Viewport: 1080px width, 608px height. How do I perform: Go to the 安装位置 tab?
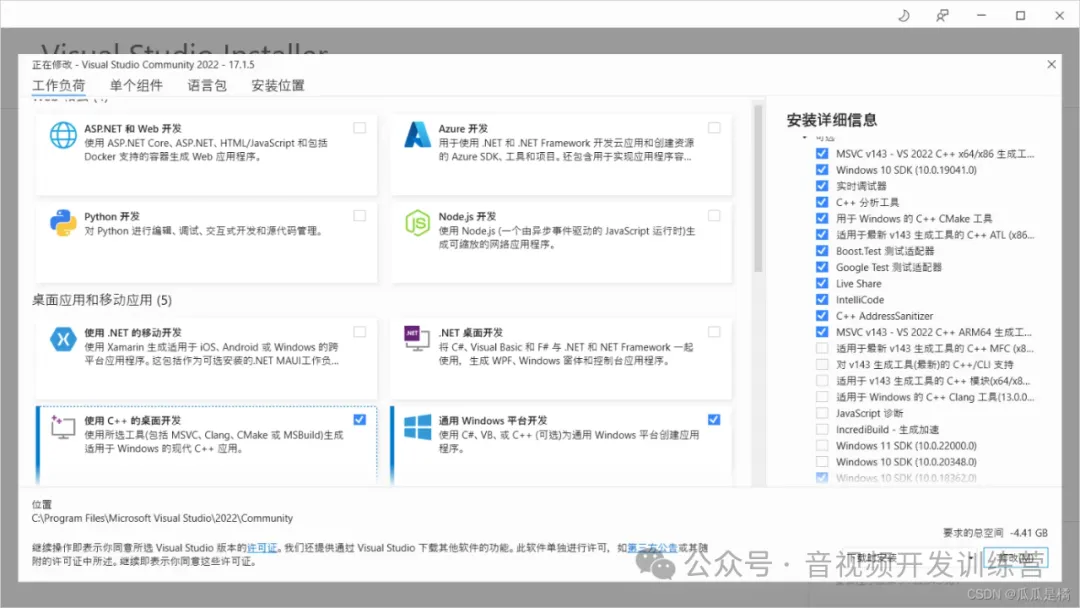(278, 86)
